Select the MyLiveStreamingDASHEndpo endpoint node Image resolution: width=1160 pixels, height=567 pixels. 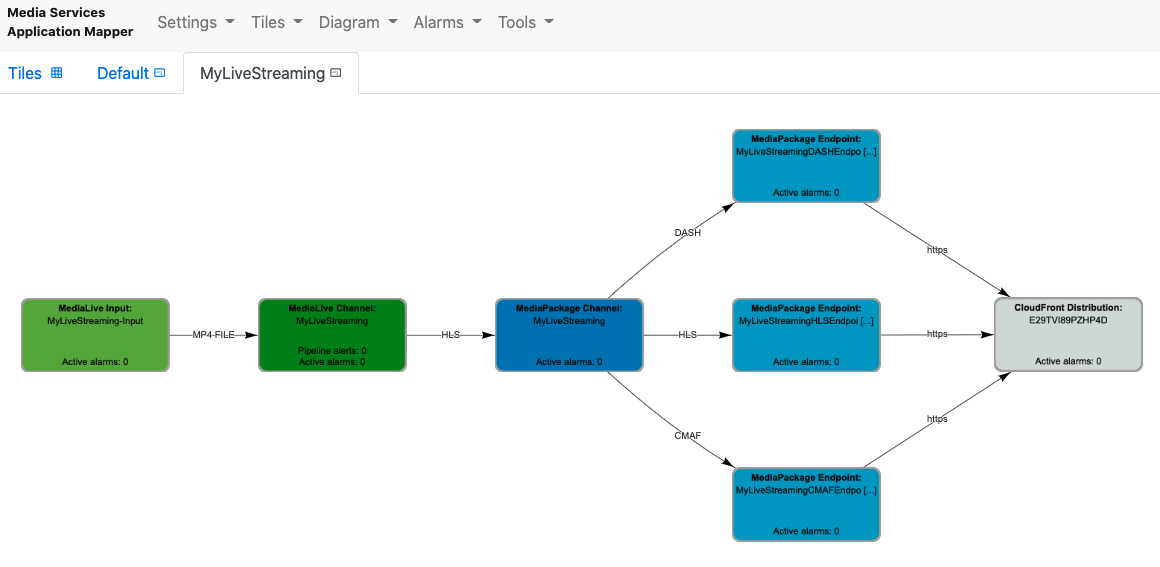pos(806,165)
